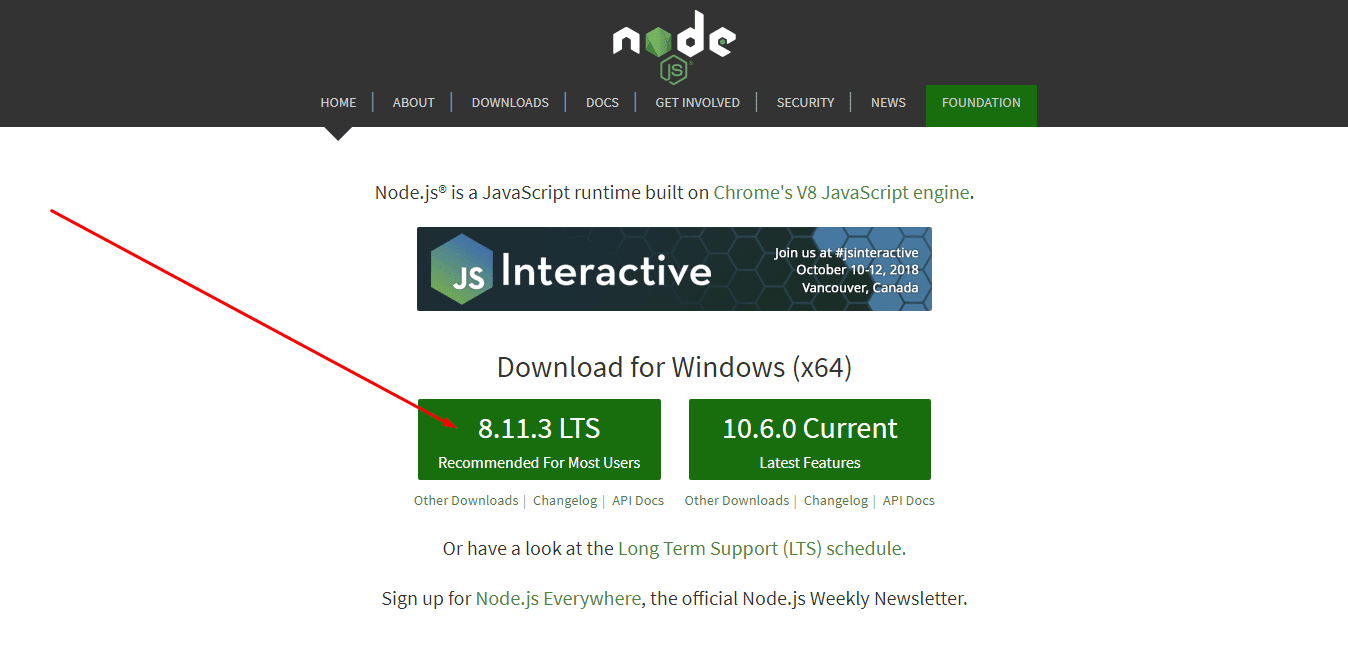Click the 'Join us at #jsinteractive' banner text
Viewport: 1348px width, 660px height.
coord(846,253)
